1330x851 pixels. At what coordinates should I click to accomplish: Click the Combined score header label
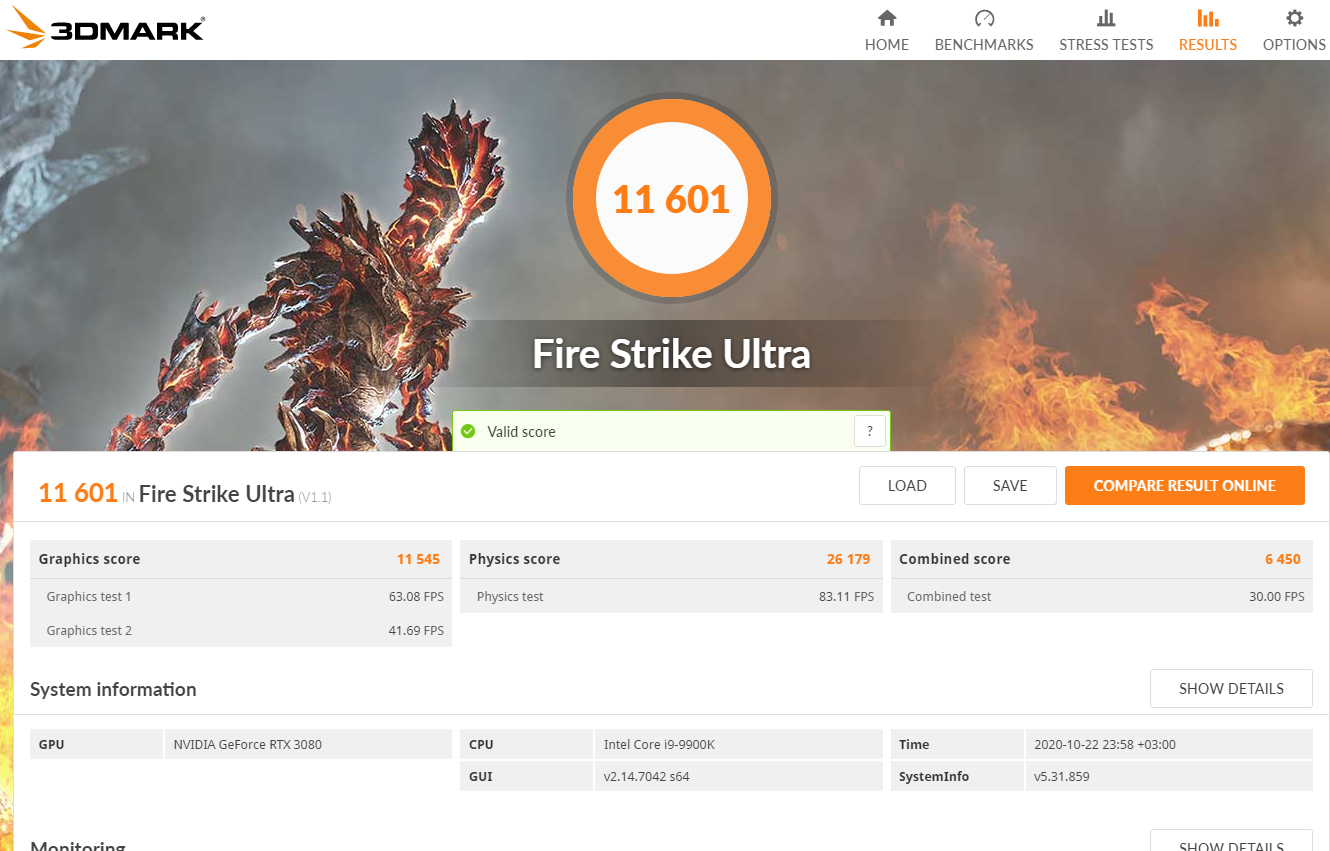pyautogui.click(x=954, y=559)
